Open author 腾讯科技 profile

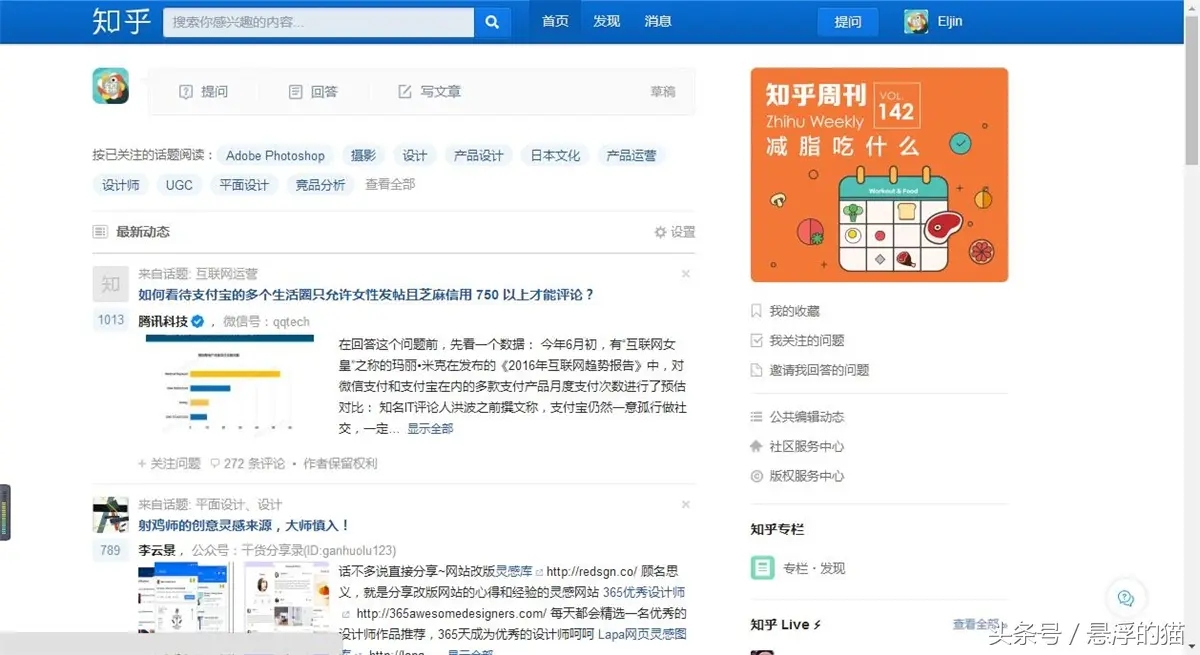[163, 321]
